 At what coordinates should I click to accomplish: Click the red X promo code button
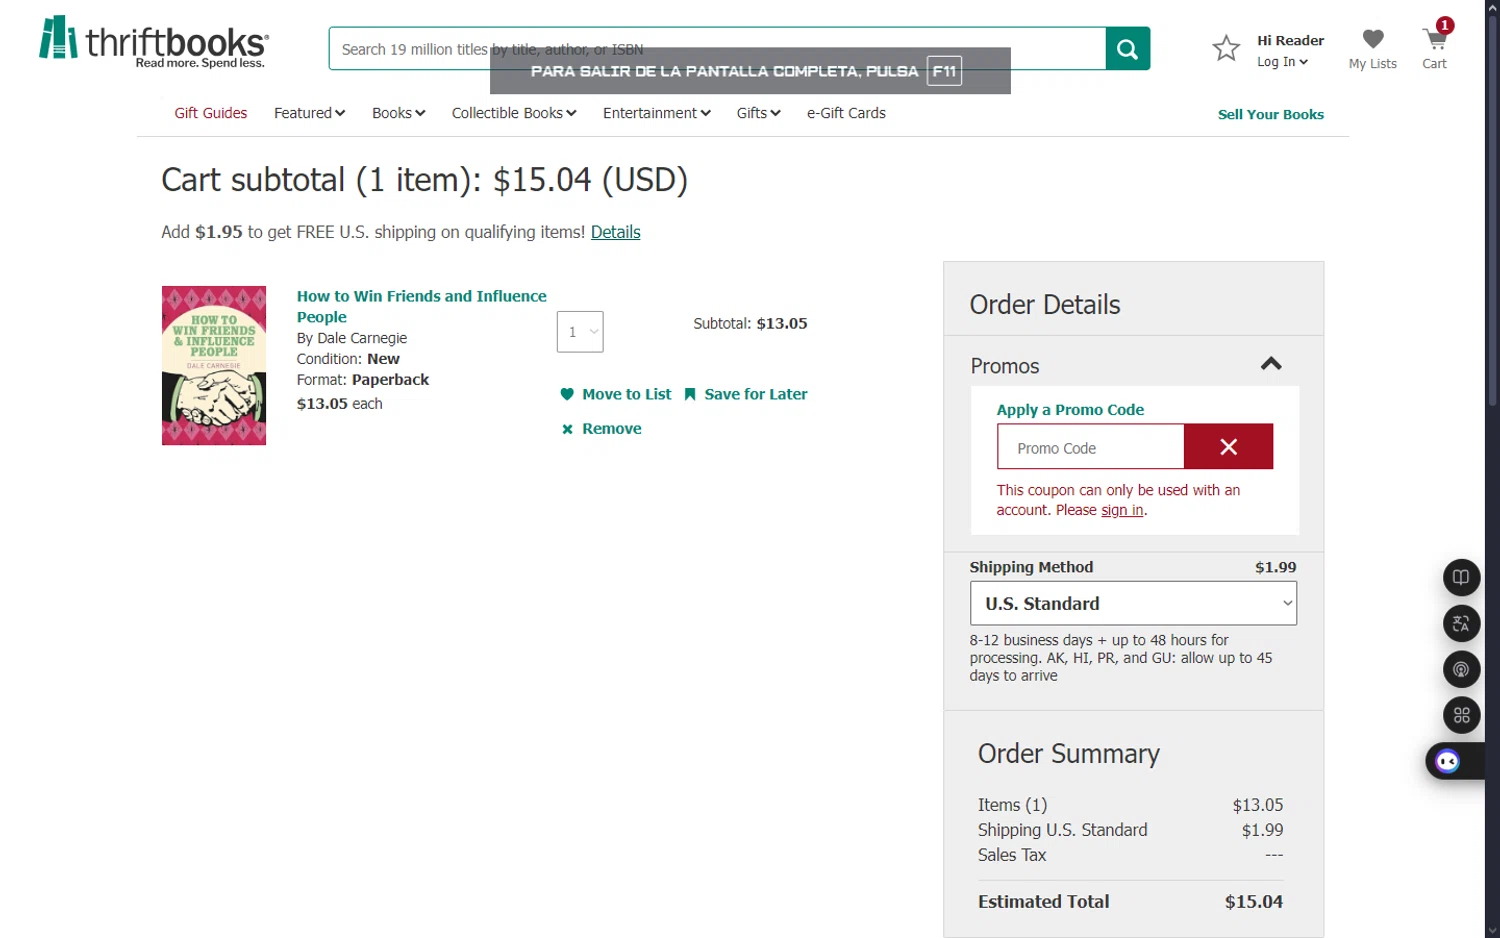point(1228,447)
